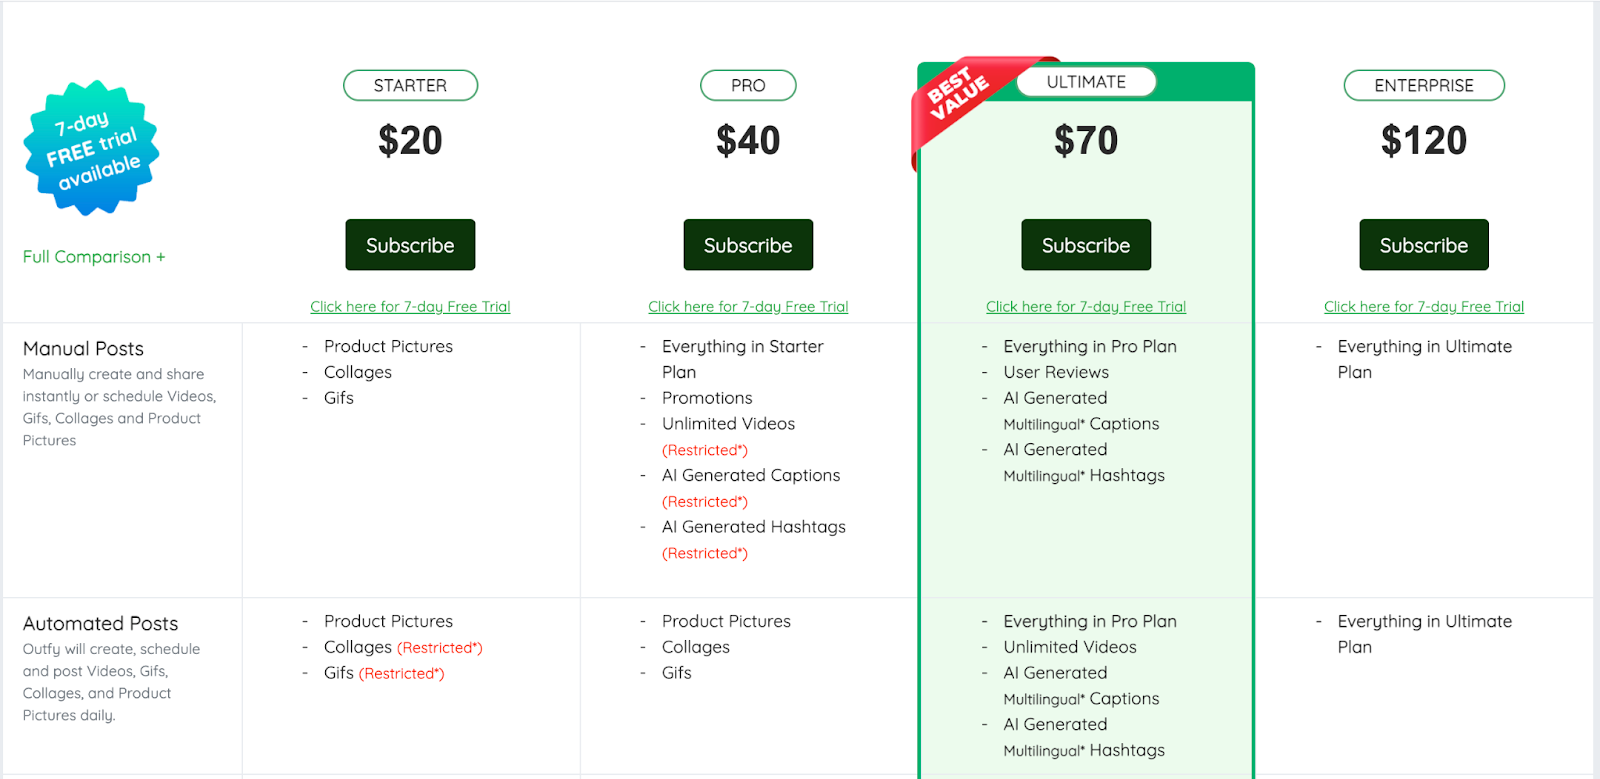Click the $70 Ultimate price
This screenshot has height=779, width=1600.
1086,141
